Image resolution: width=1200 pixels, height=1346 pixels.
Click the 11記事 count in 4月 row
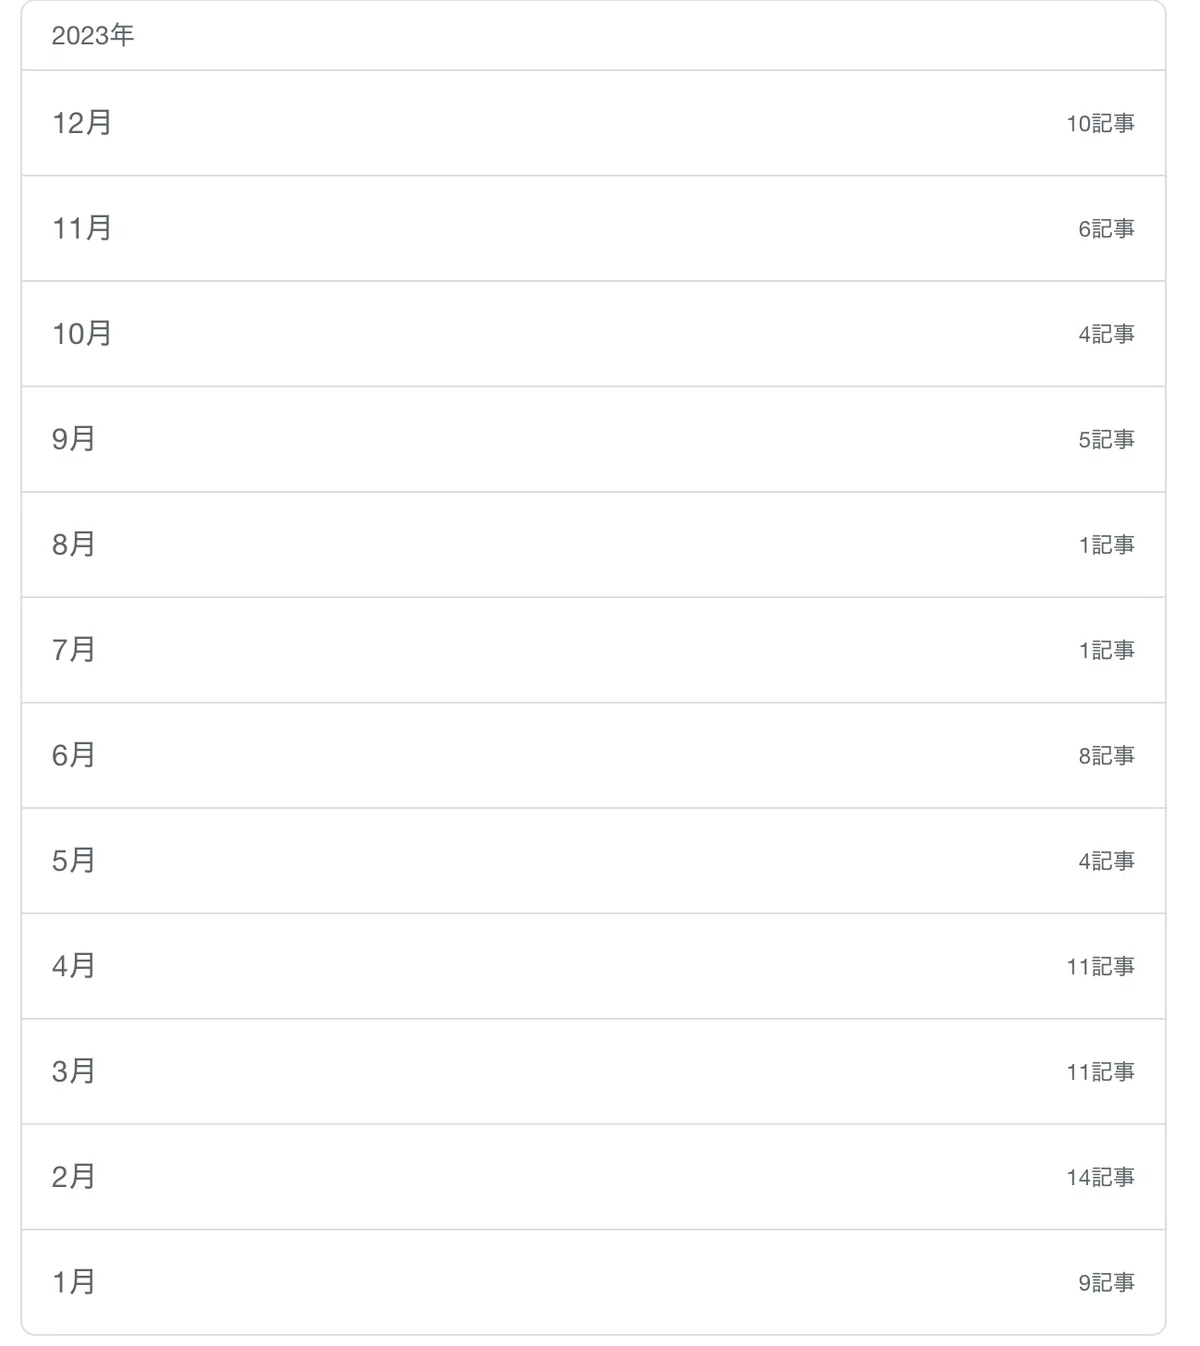pyautogui.click(x=1100, y=967)
